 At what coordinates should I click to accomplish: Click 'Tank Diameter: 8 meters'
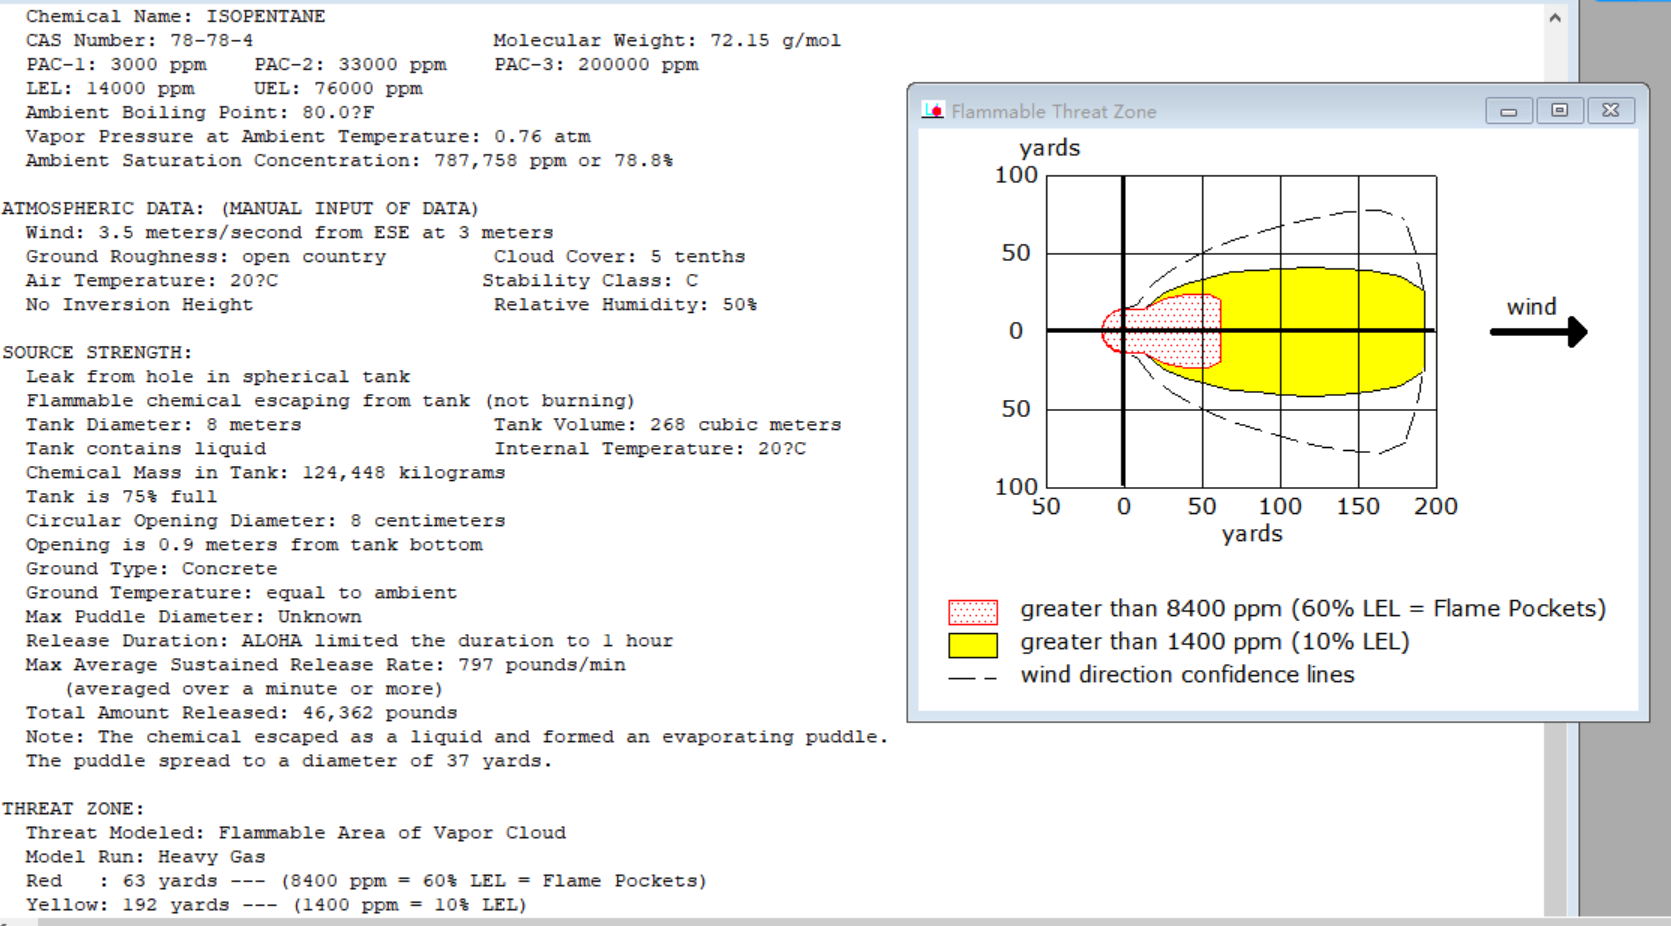coord(163,424)
